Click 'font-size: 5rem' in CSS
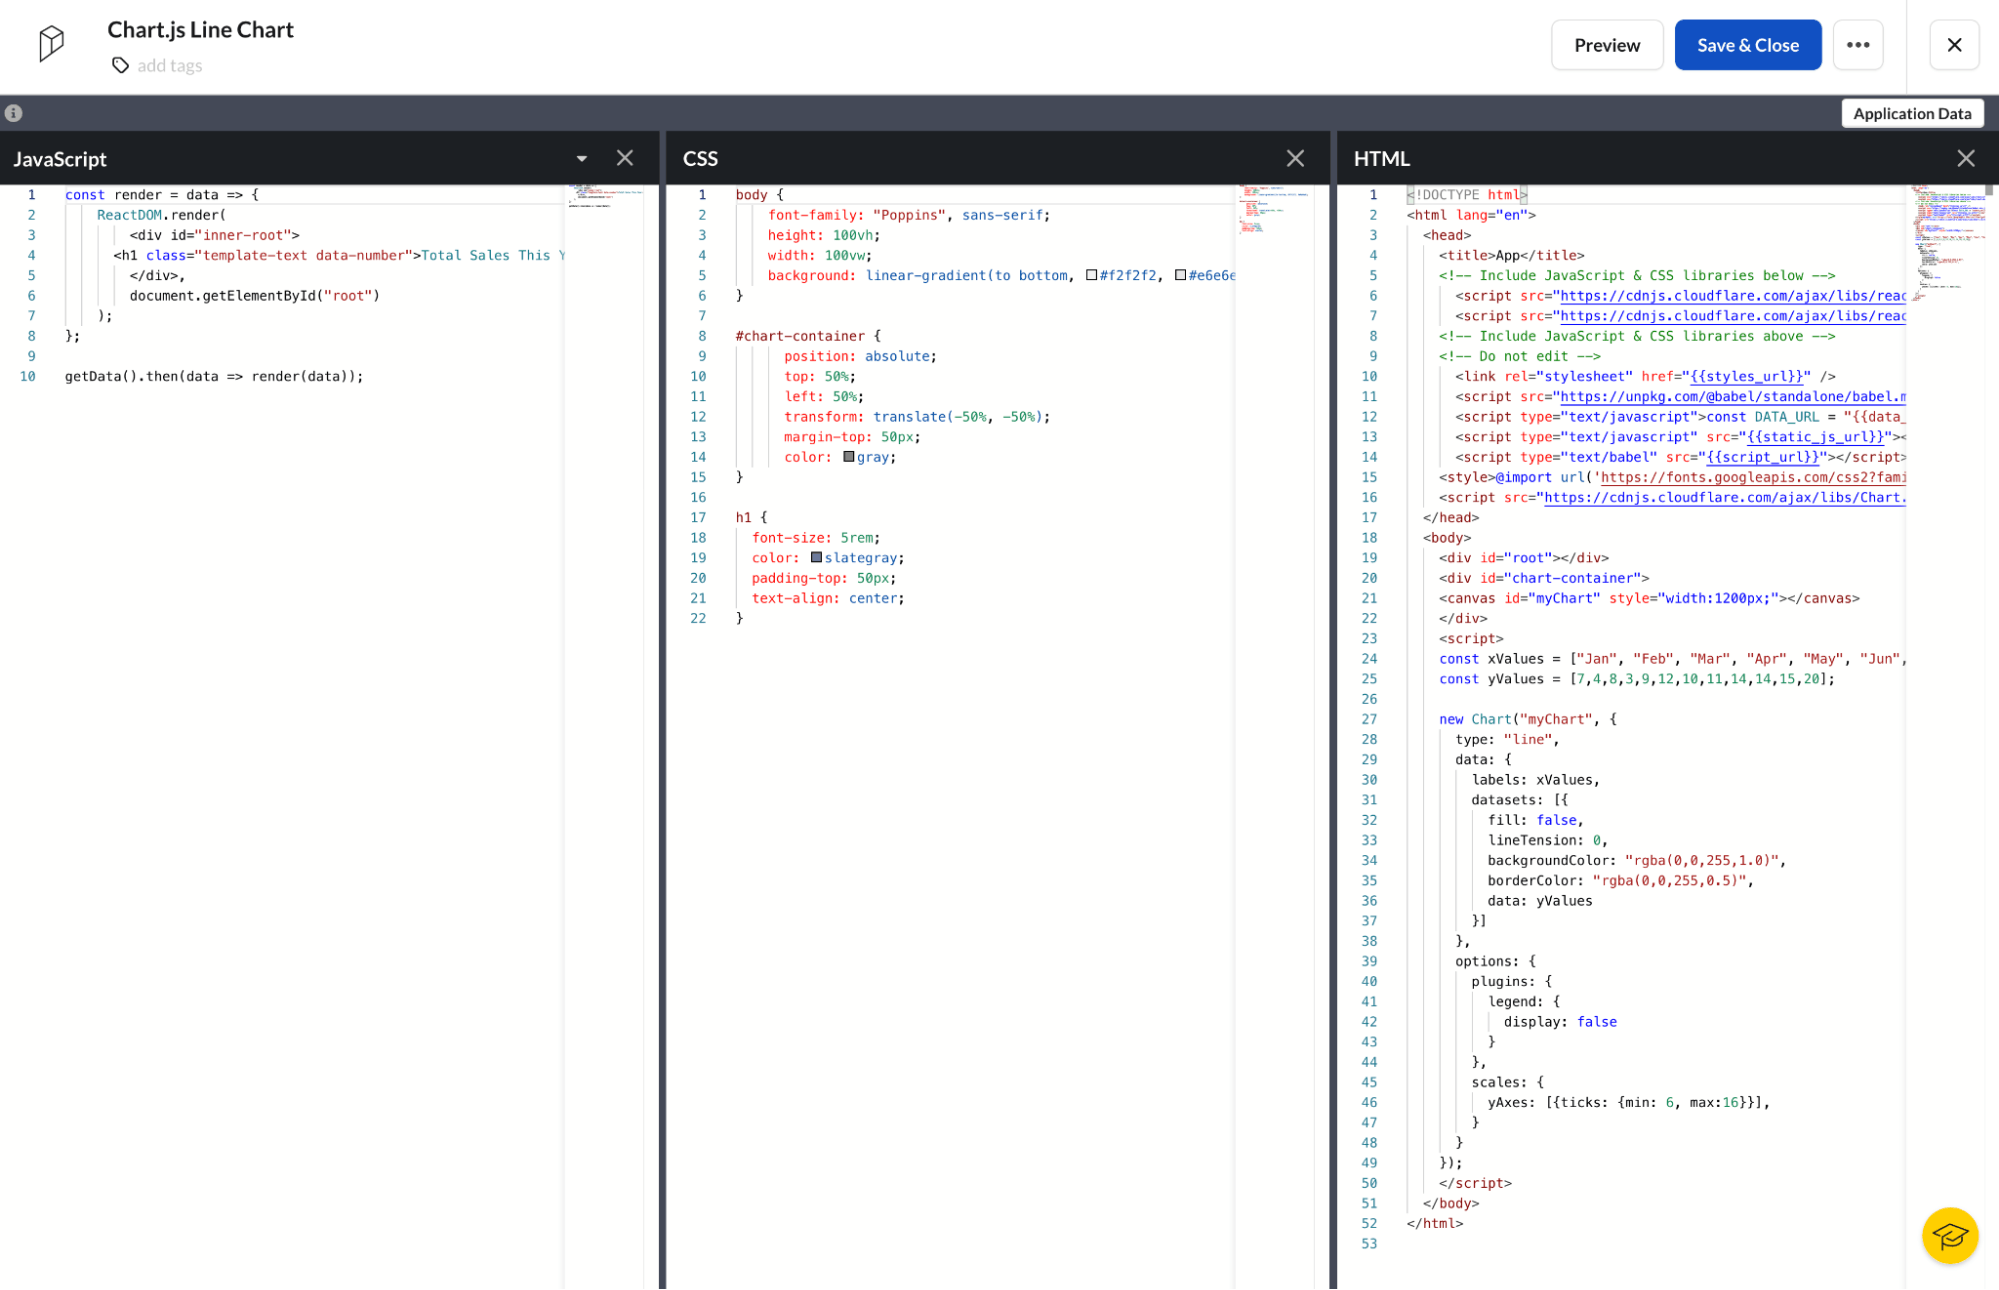The image size is (1999, 1290). [816, 538]
